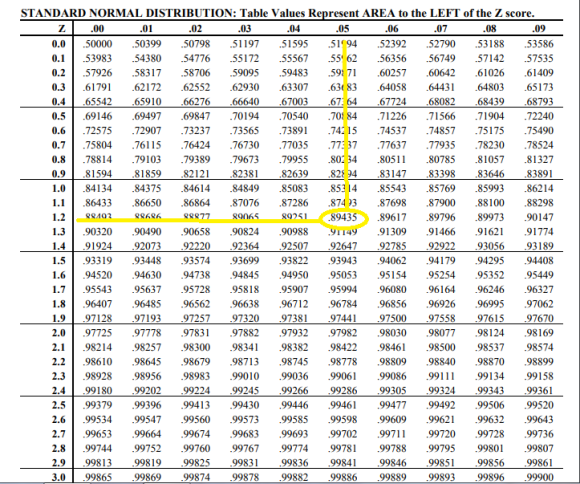Select the .00 column header

pyautogui.click(x=97, y=28)
